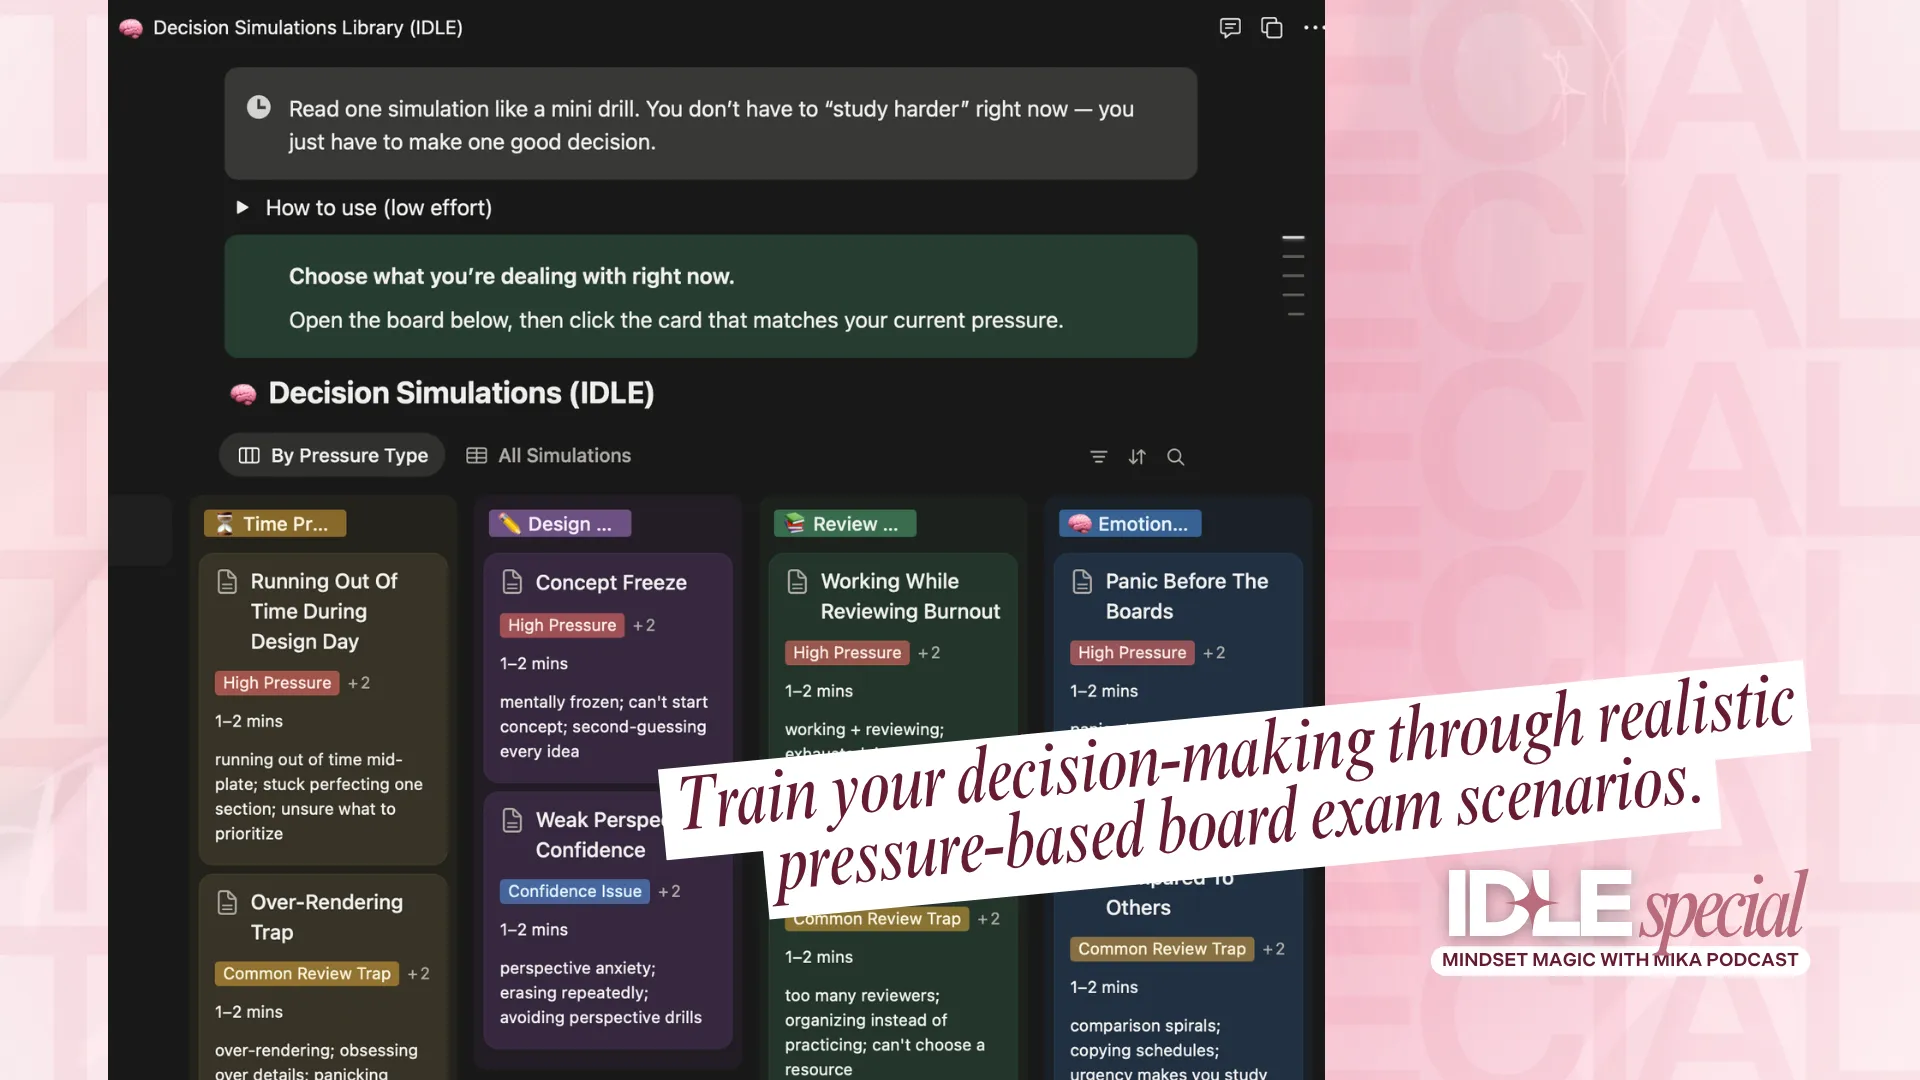
Task: Click the Decision Simulations (IDLE) database heading
Action: click(x=461, y=394)
